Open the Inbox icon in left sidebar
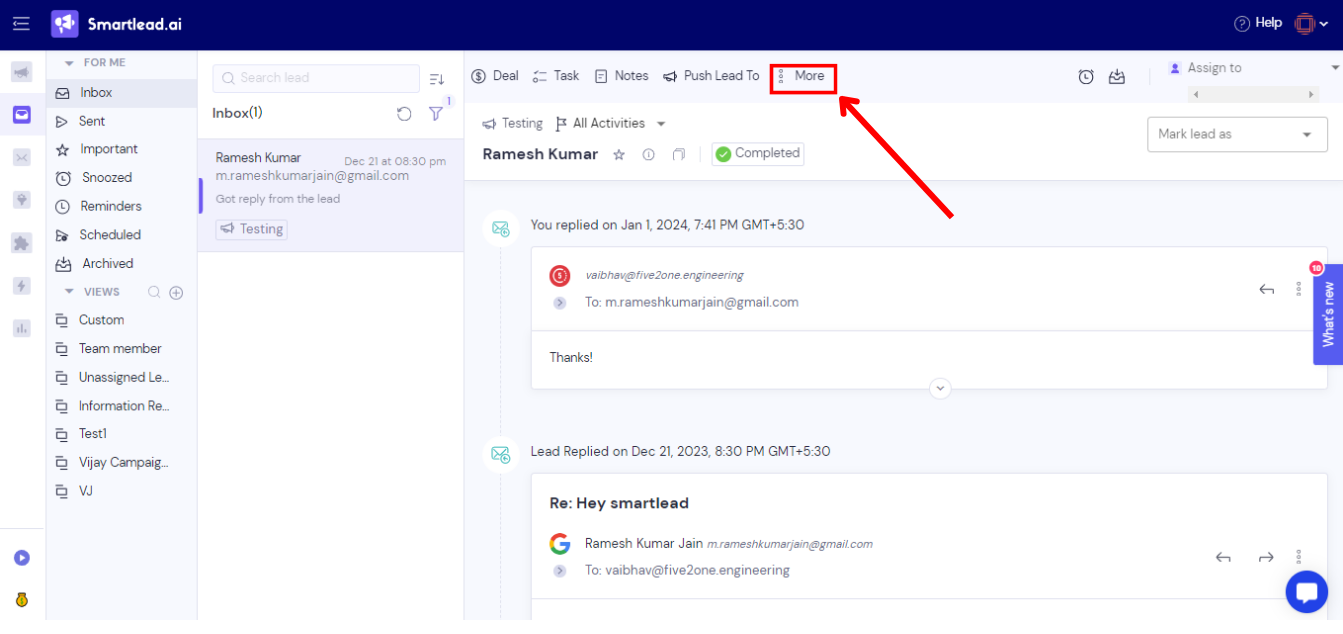 tap(22, 114)
